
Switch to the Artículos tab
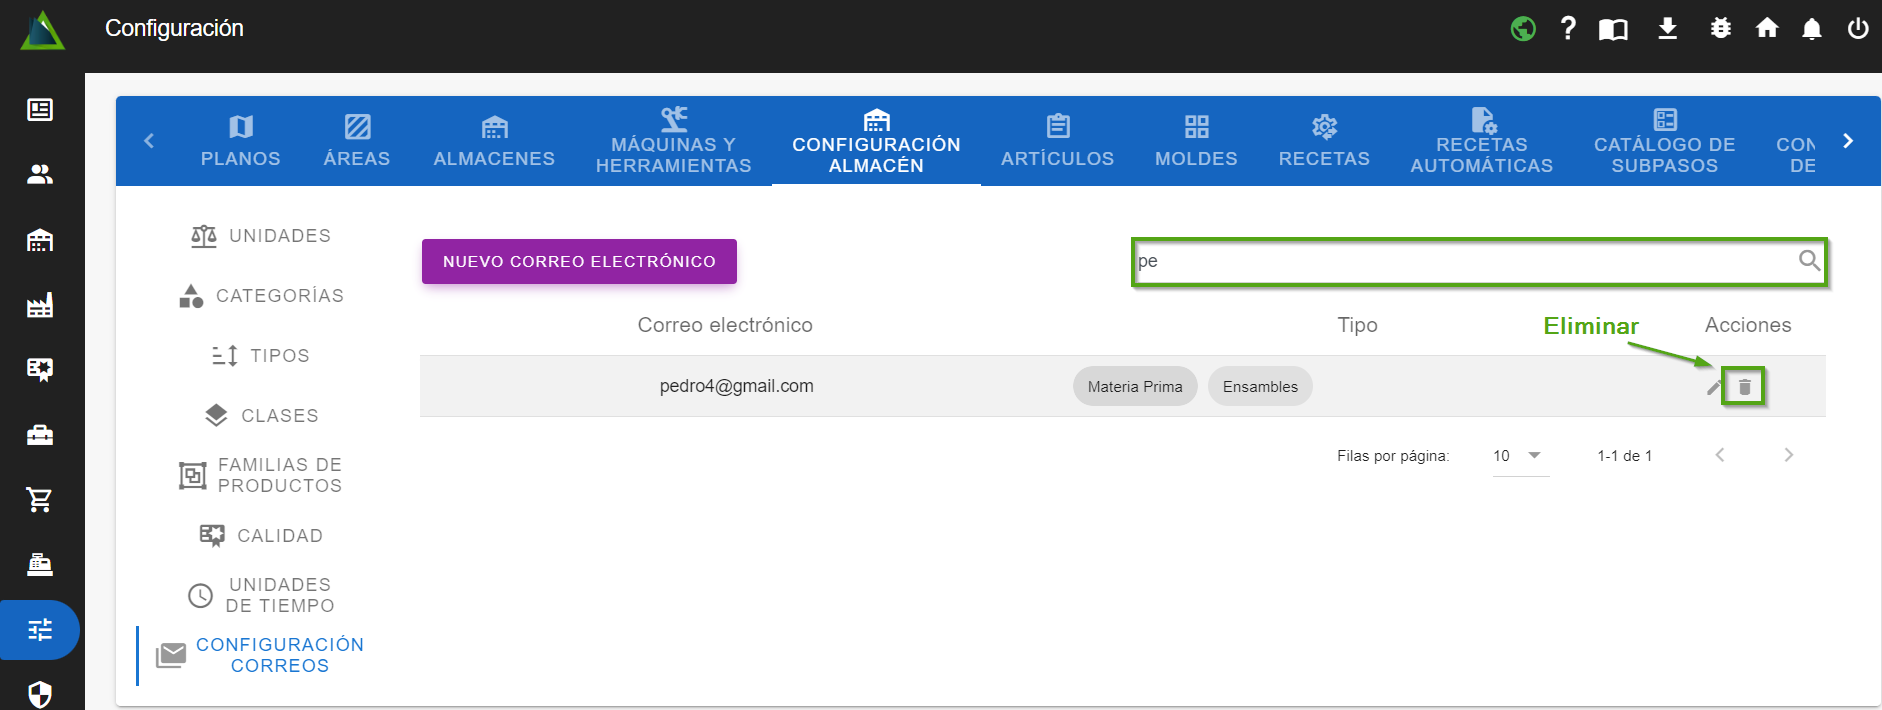coord(1057,141)
